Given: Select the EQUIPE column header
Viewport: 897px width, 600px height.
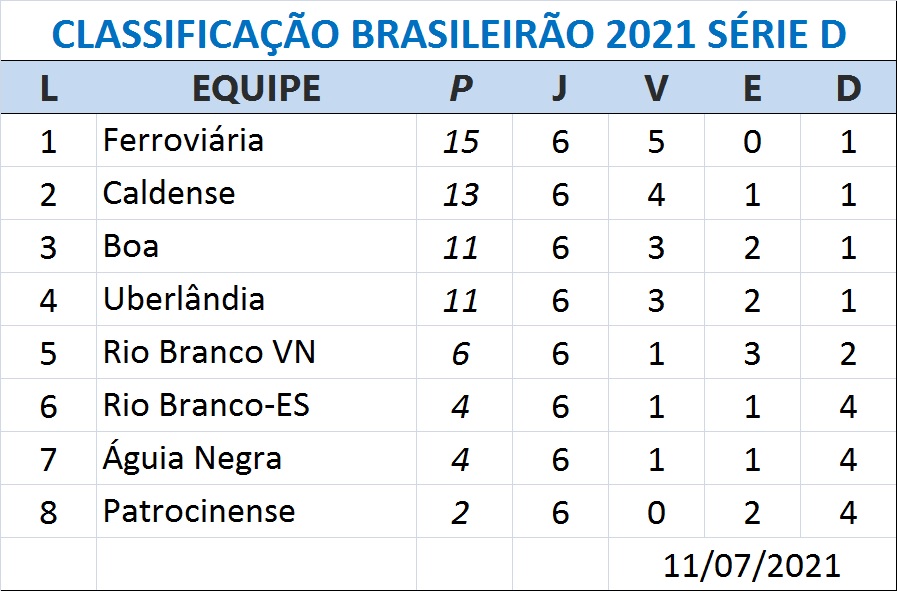Looking at the screenshot, I should (256, 88).
